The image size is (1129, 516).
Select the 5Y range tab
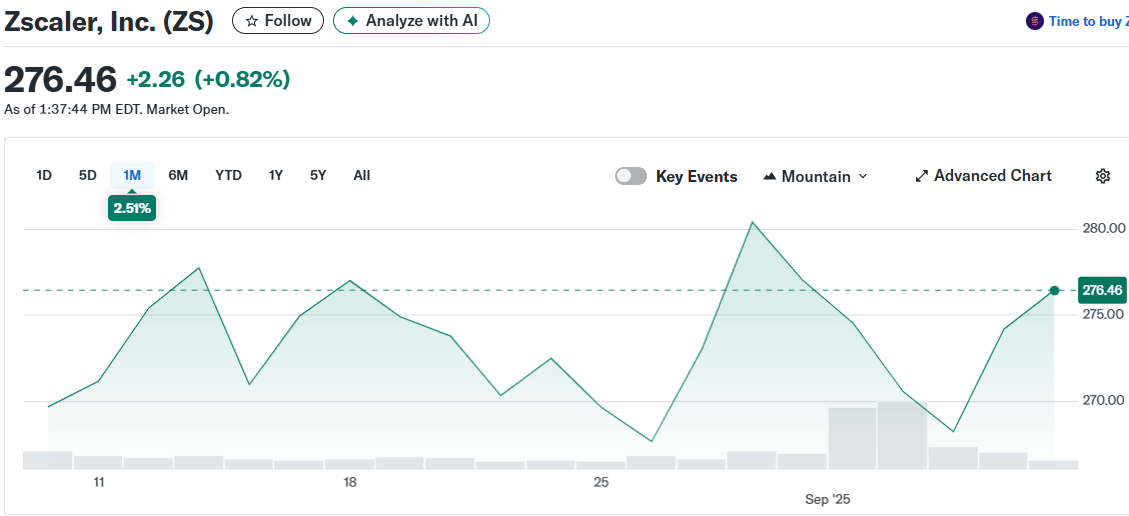[x=318, y=176]
